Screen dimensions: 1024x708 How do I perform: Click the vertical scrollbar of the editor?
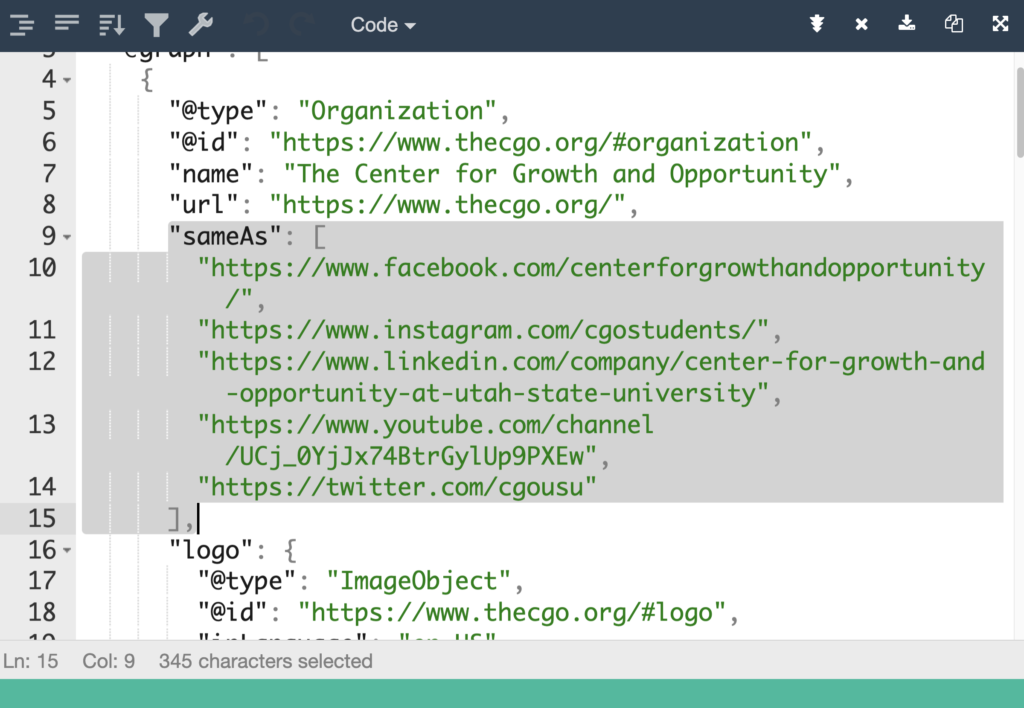pos(1019,111)
